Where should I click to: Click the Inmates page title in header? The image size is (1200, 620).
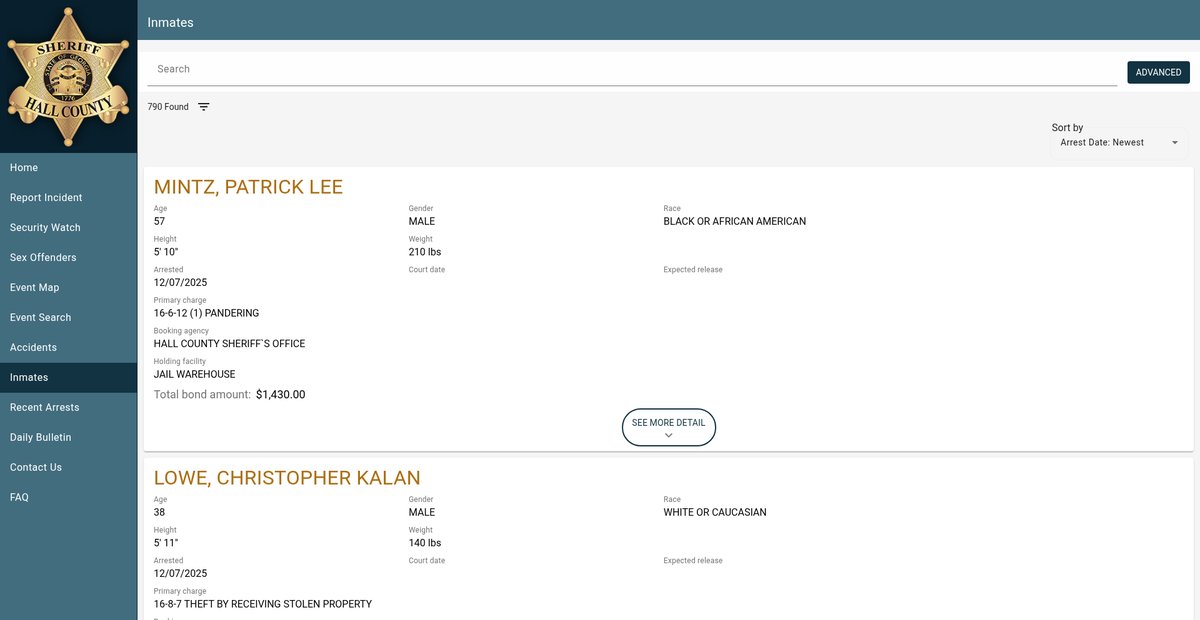tap(170, 22)
